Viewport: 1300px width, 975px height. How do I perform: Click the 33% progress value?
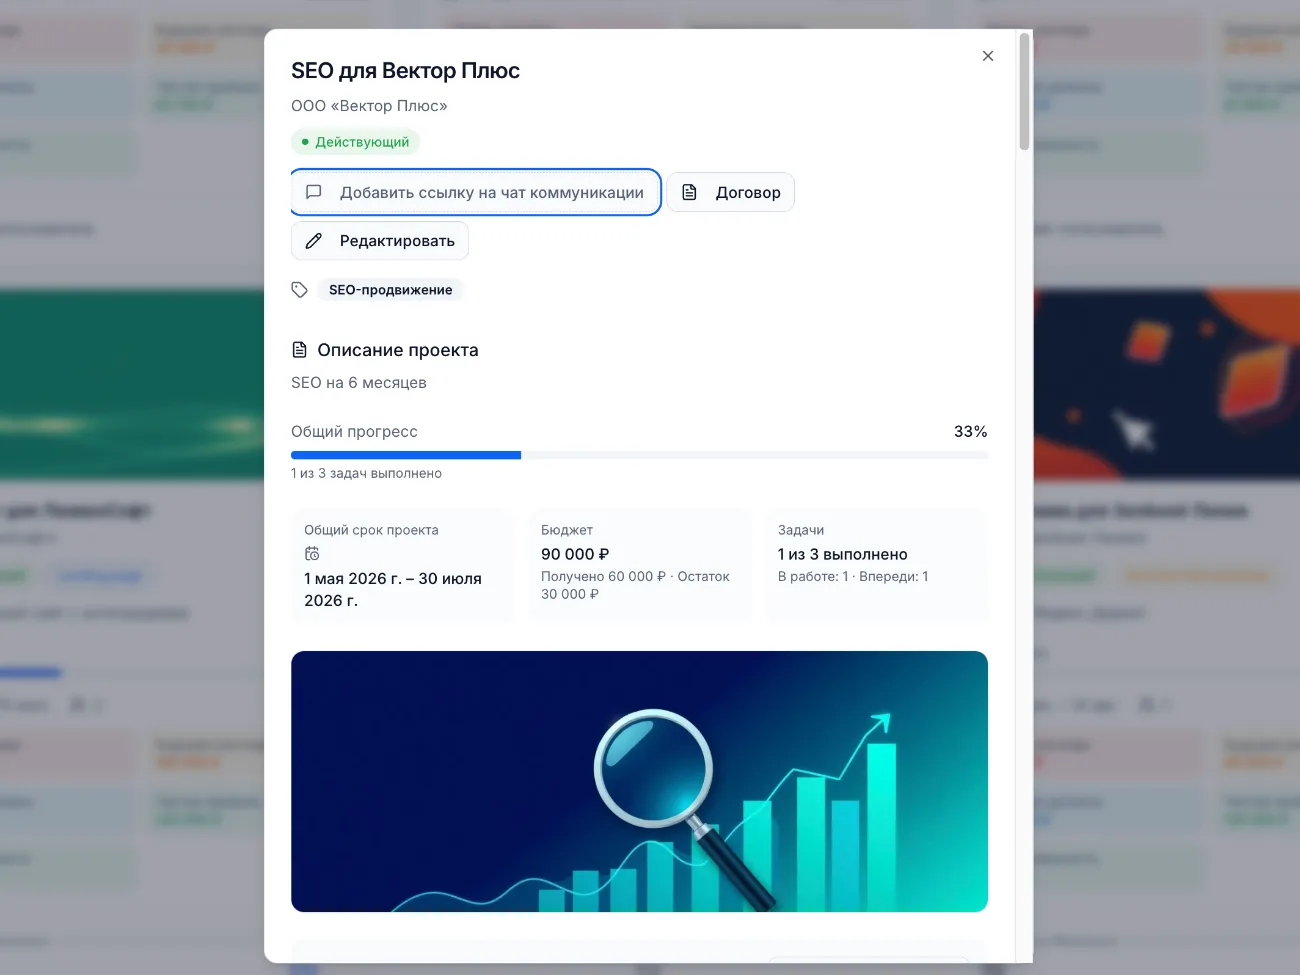pos(970,432)
